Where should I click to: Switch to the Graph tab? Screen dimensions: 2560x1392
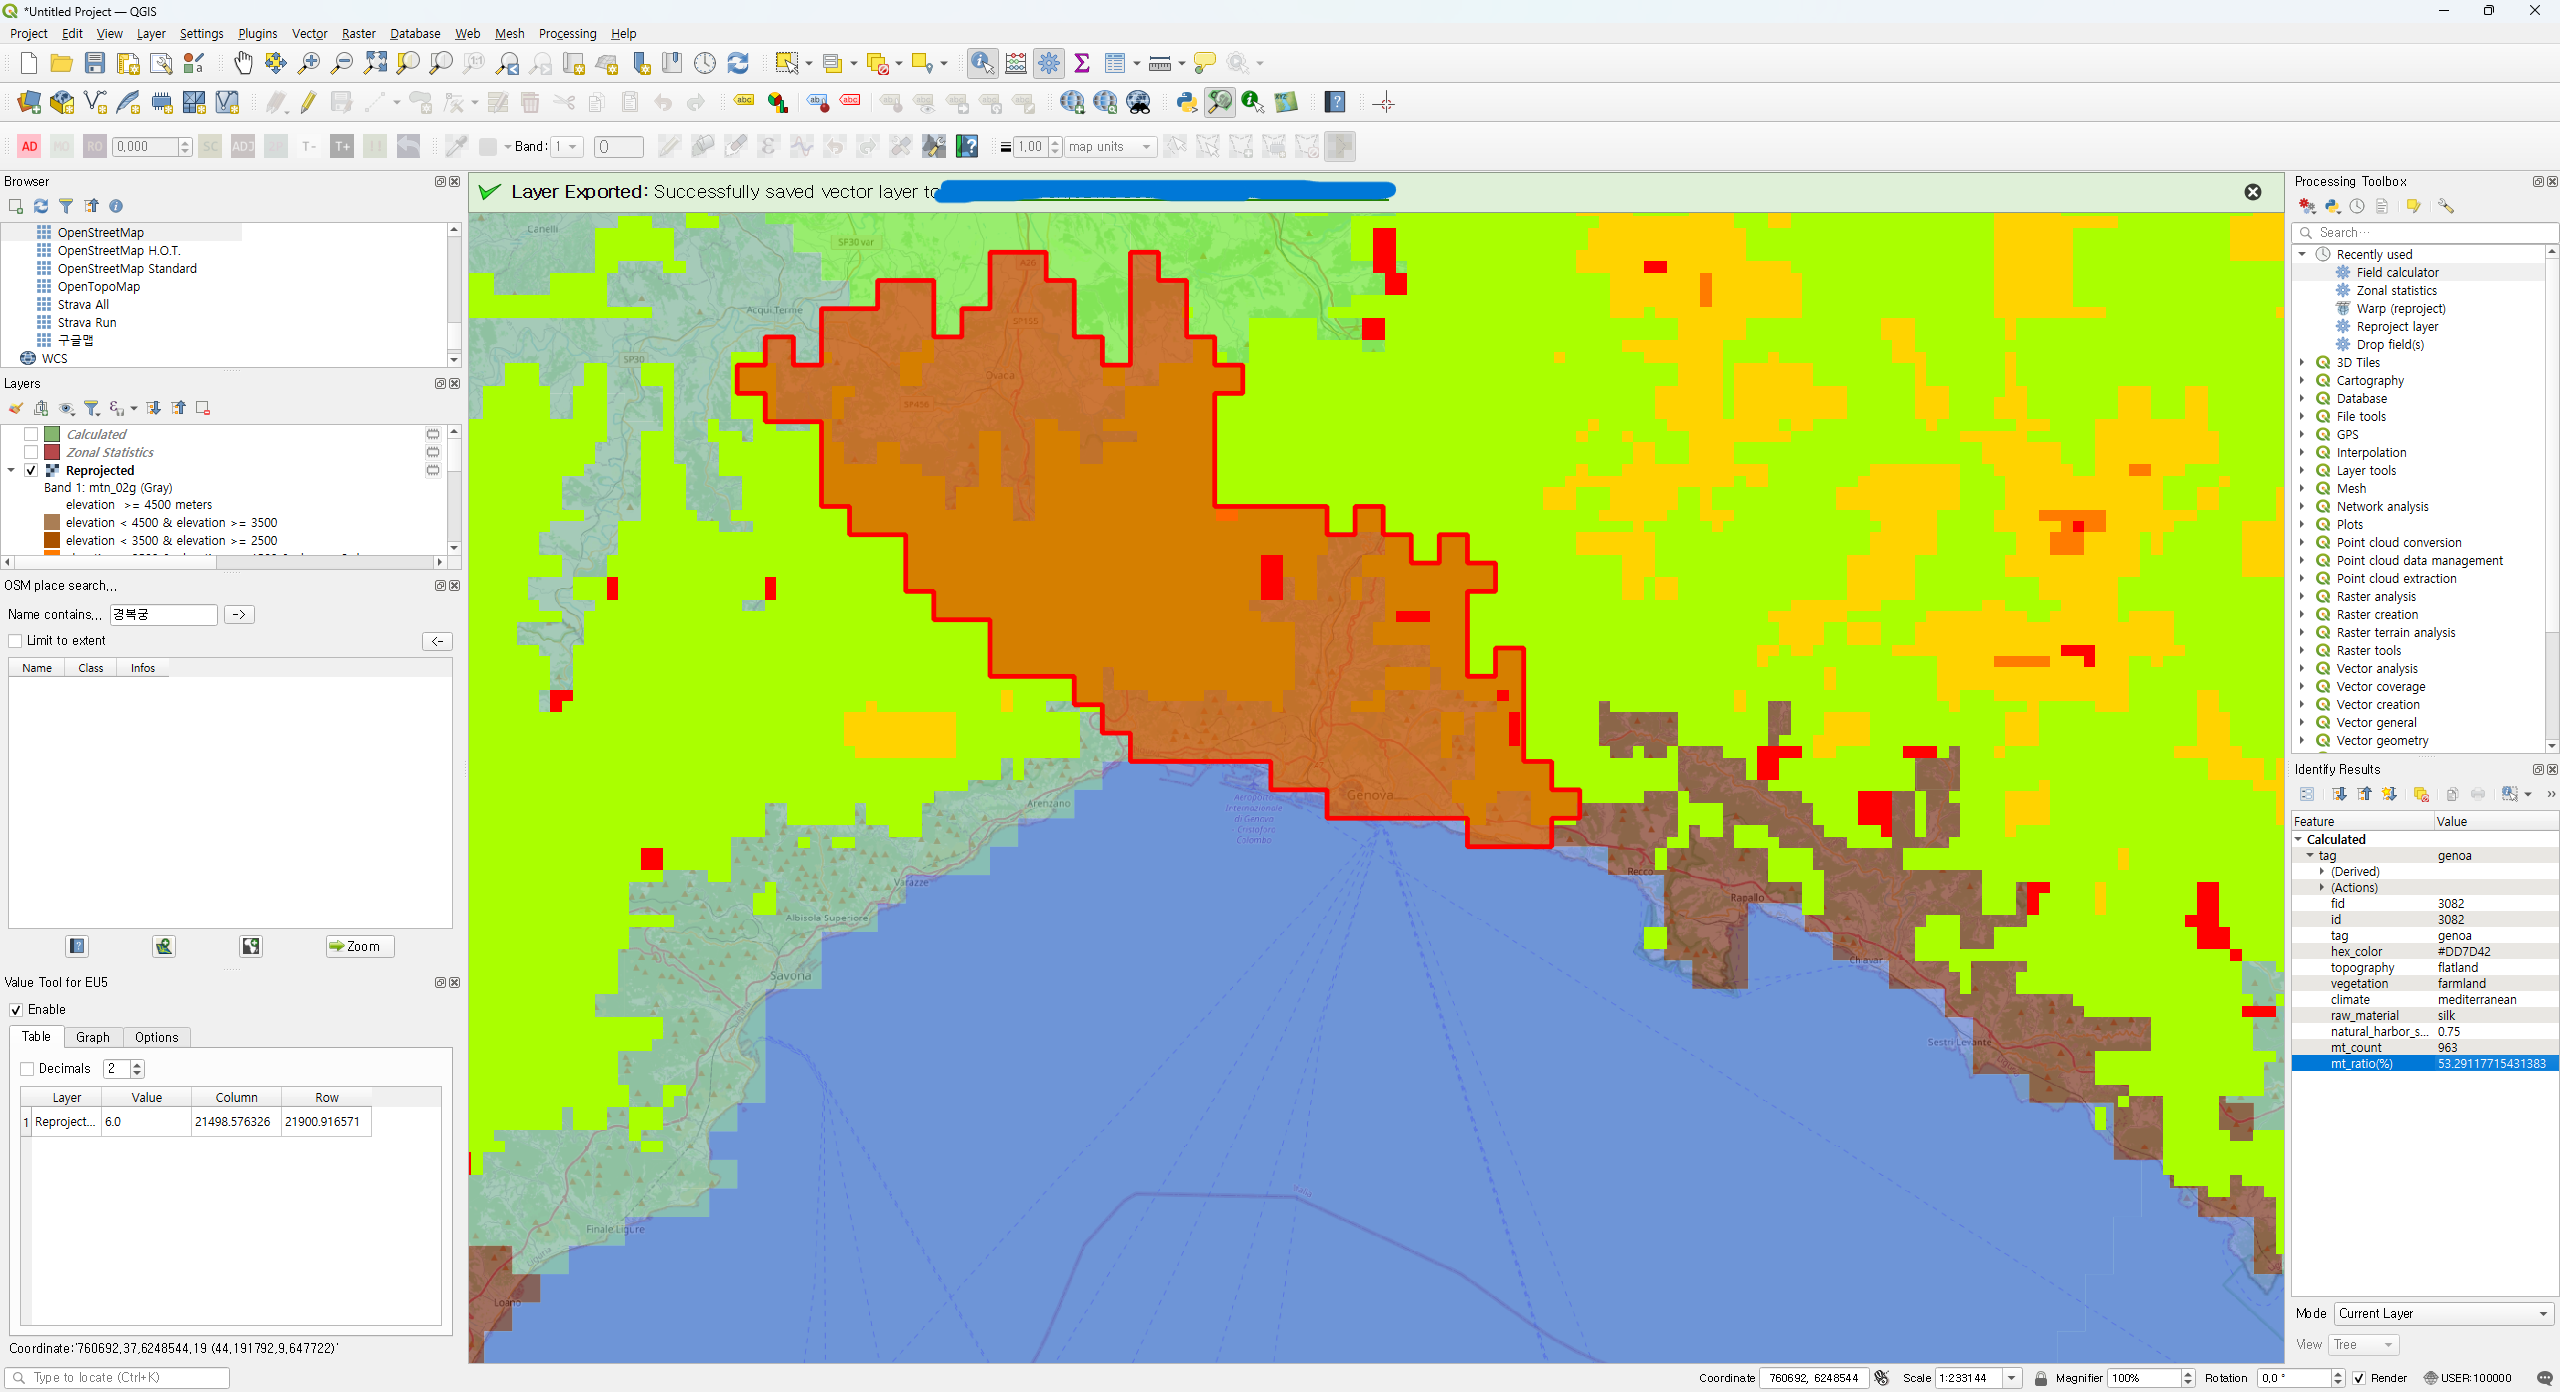tap(93, 1037)
